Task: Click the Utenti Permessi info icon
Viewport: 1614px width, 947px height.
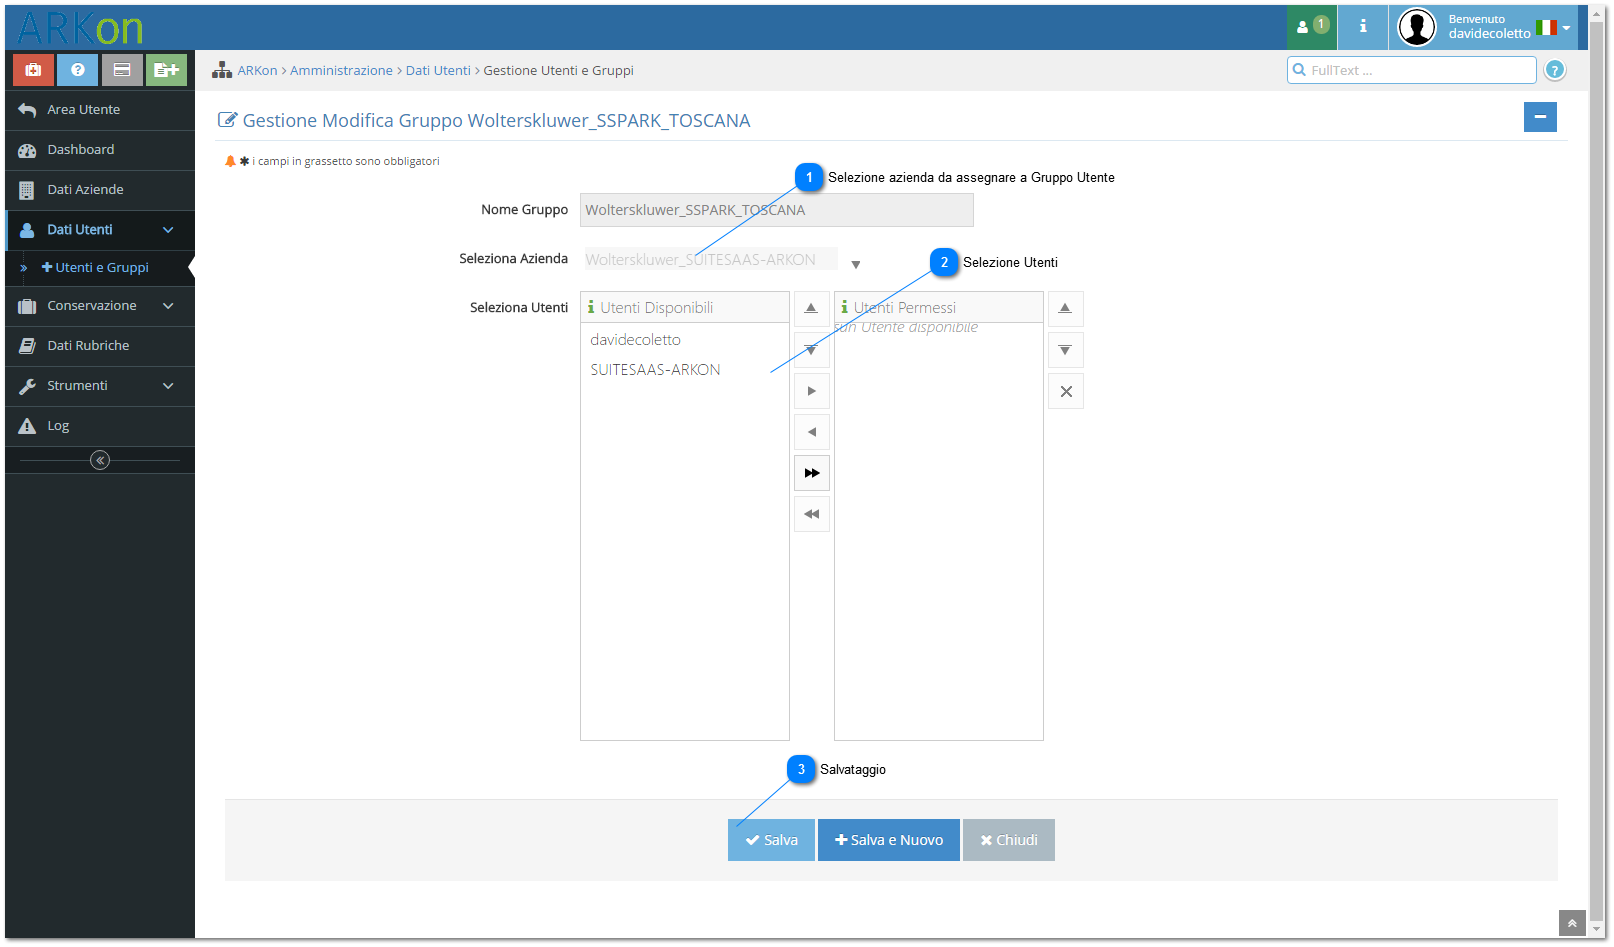Action: click(844, 307)
